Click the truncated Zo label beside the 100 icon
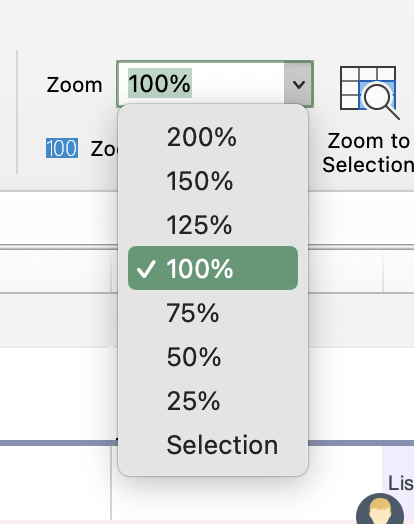The height and width of the screenshot is (524, 414). point(104,149)
